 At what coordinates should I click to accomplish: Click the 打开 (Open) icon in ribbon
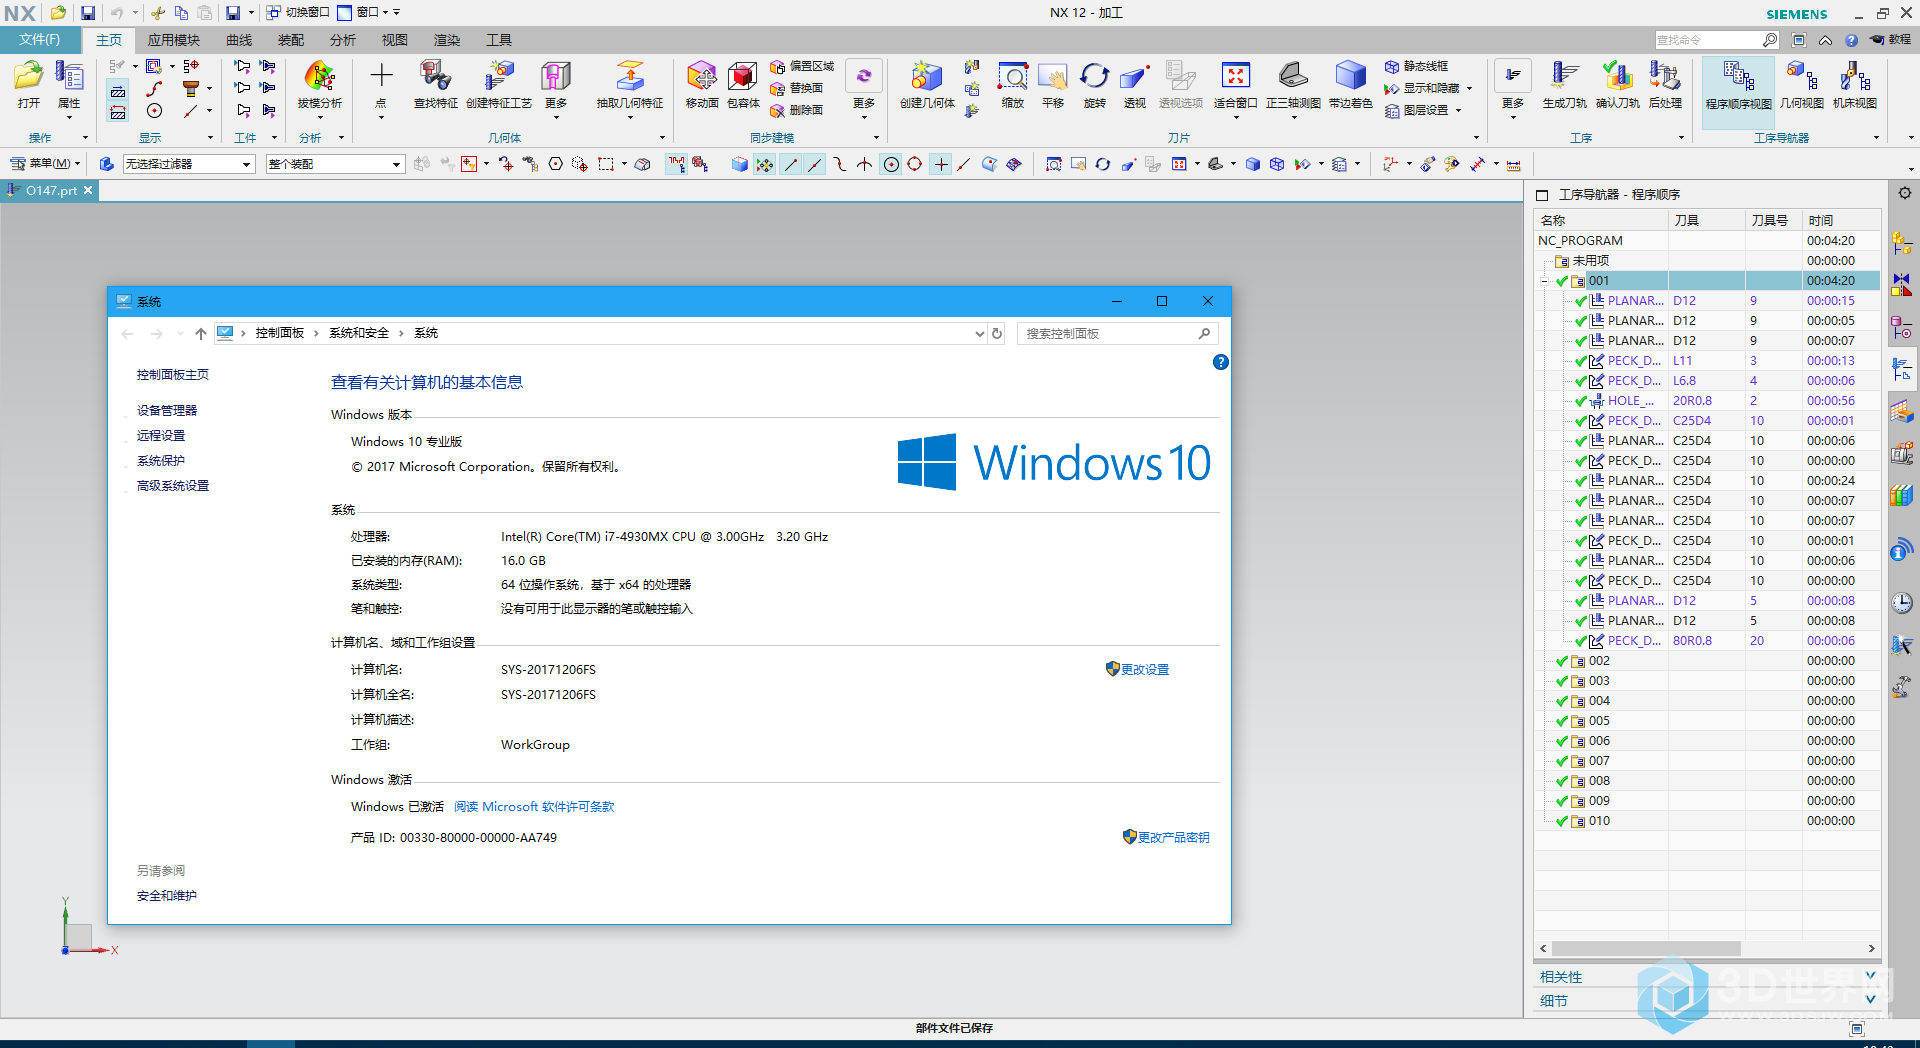tap(28, 84)
